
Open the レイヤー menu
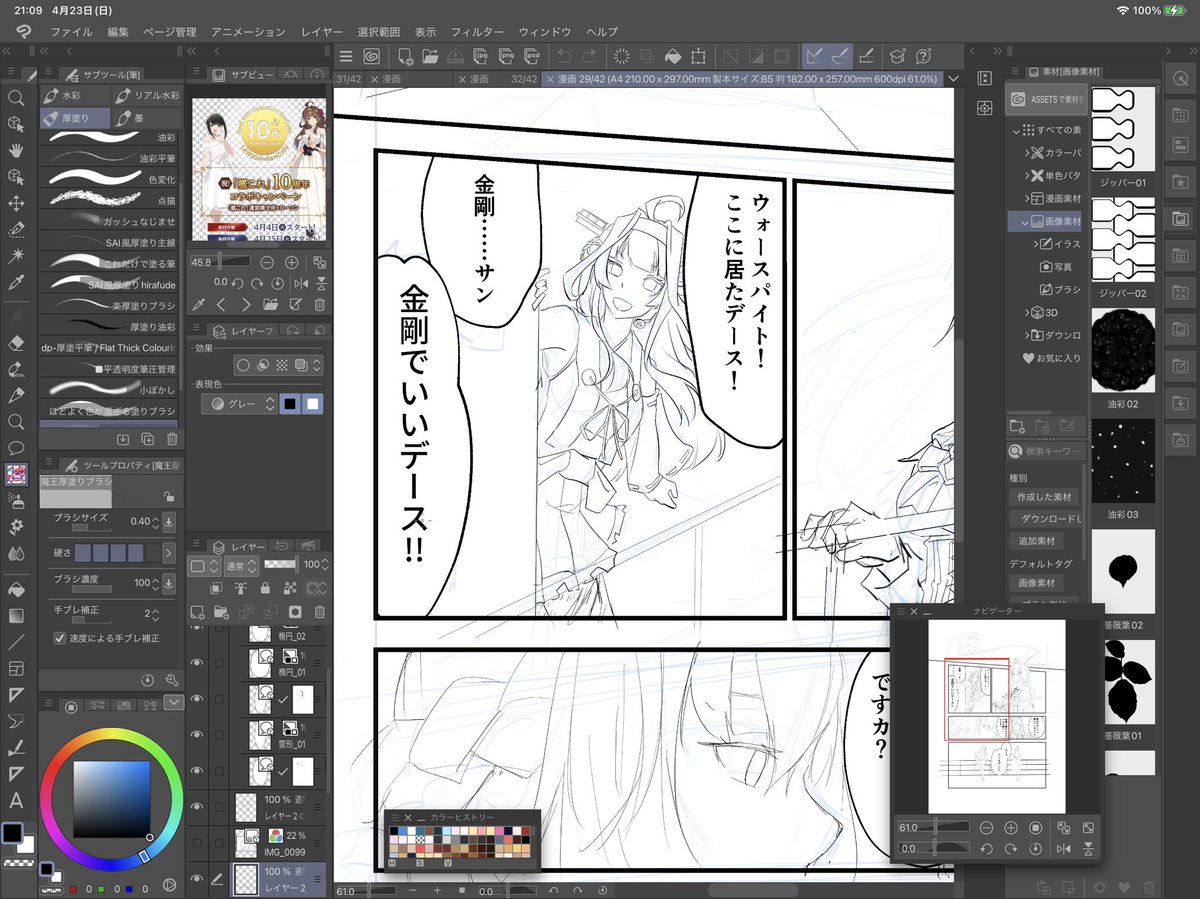click(x=321, y=32)
